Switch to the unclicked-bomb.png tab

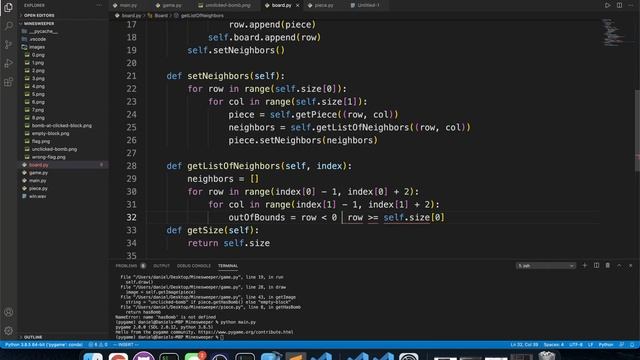click(228, 5)
